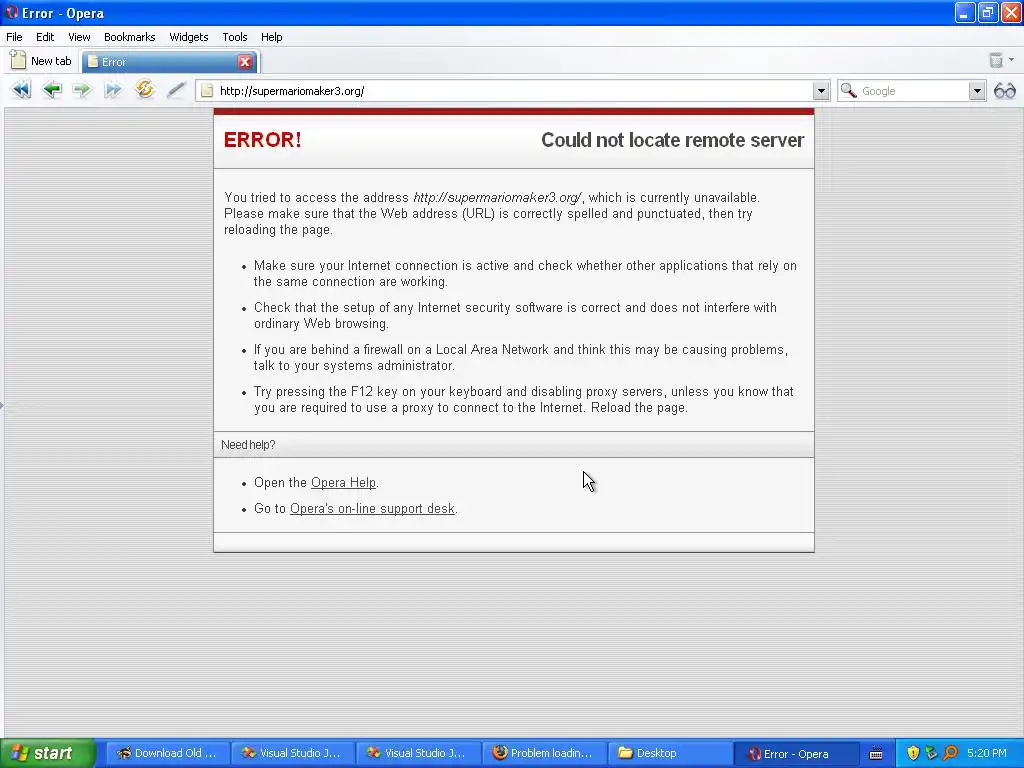Click the magnifier icon in search box
This screenshot has height=768, width=1024.
(848, 90)
